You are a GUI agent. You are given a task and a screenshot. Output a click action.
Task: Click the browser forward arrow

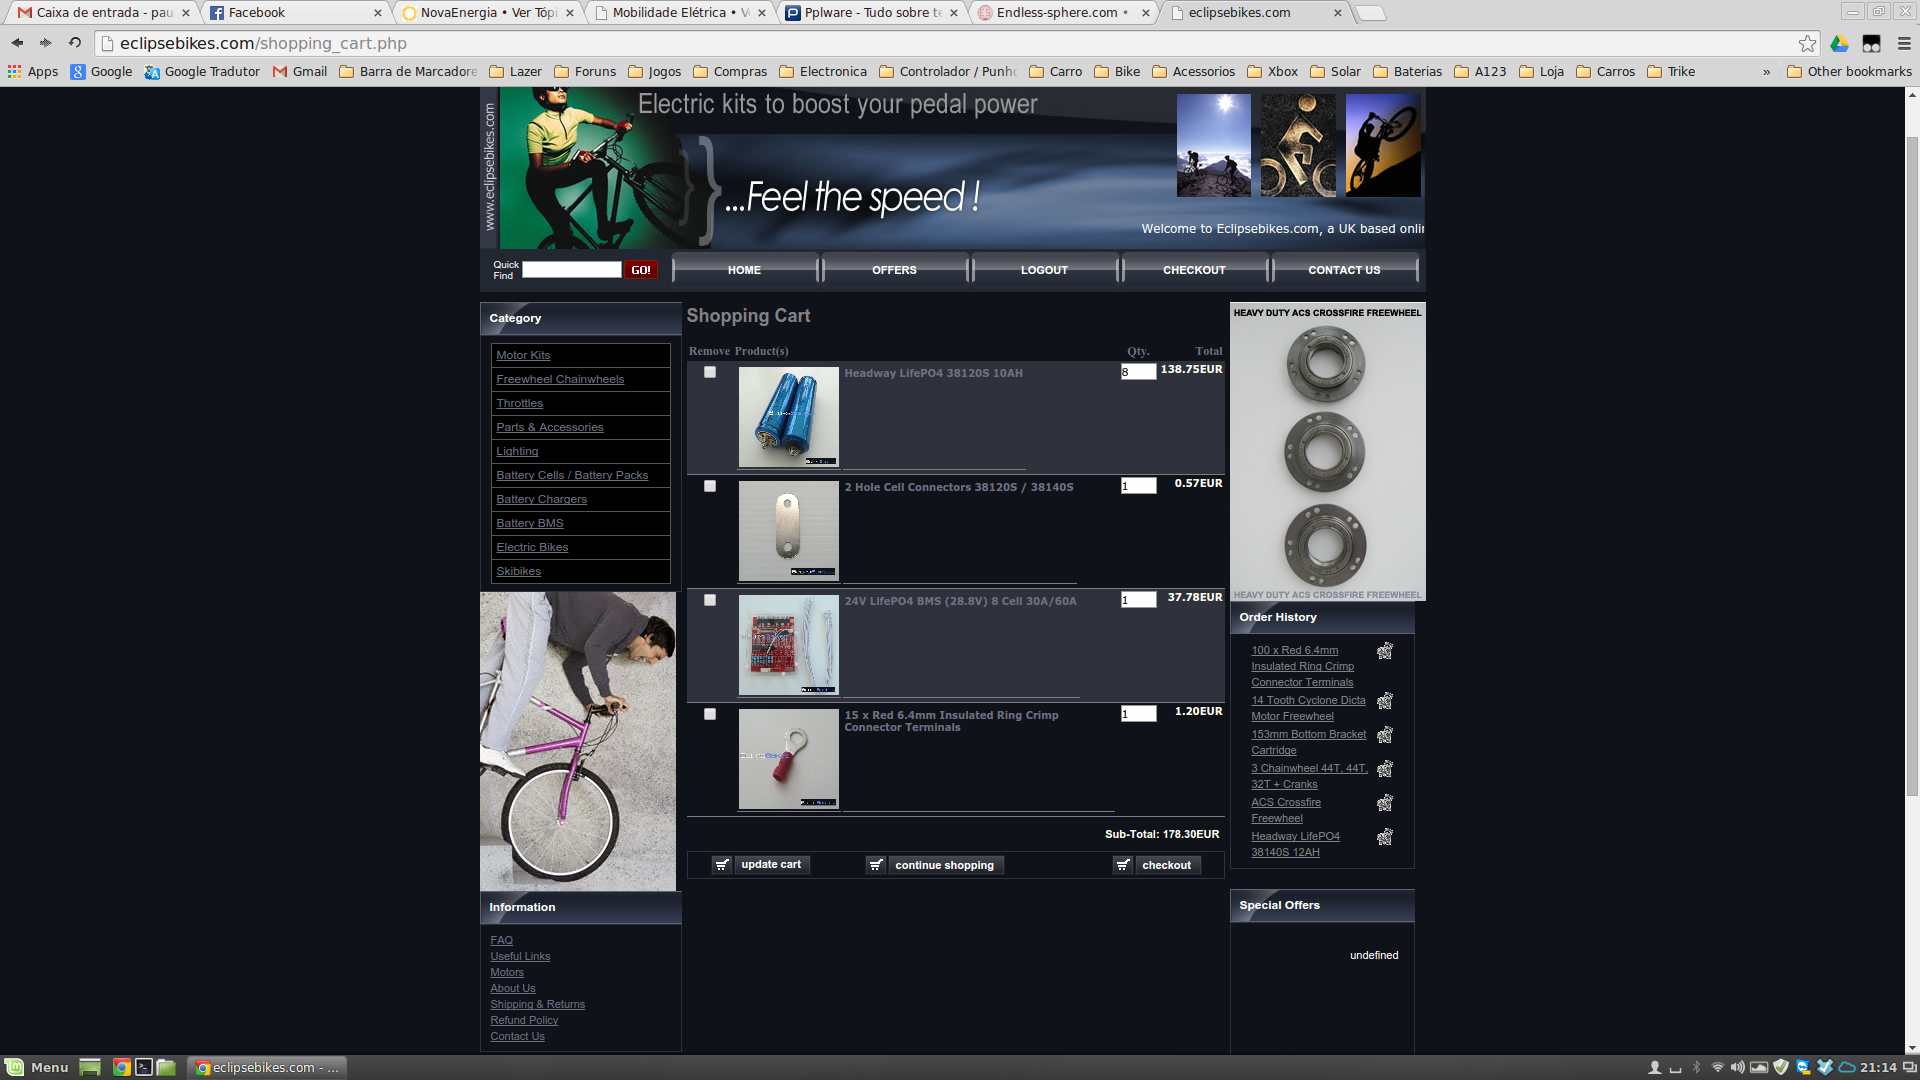(x=45, y=43)
